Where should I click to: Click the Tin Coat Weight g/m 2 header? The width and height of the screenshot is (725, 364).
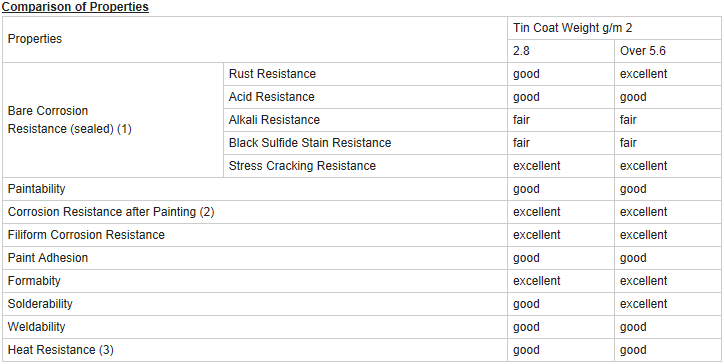[x=614, y=28]
